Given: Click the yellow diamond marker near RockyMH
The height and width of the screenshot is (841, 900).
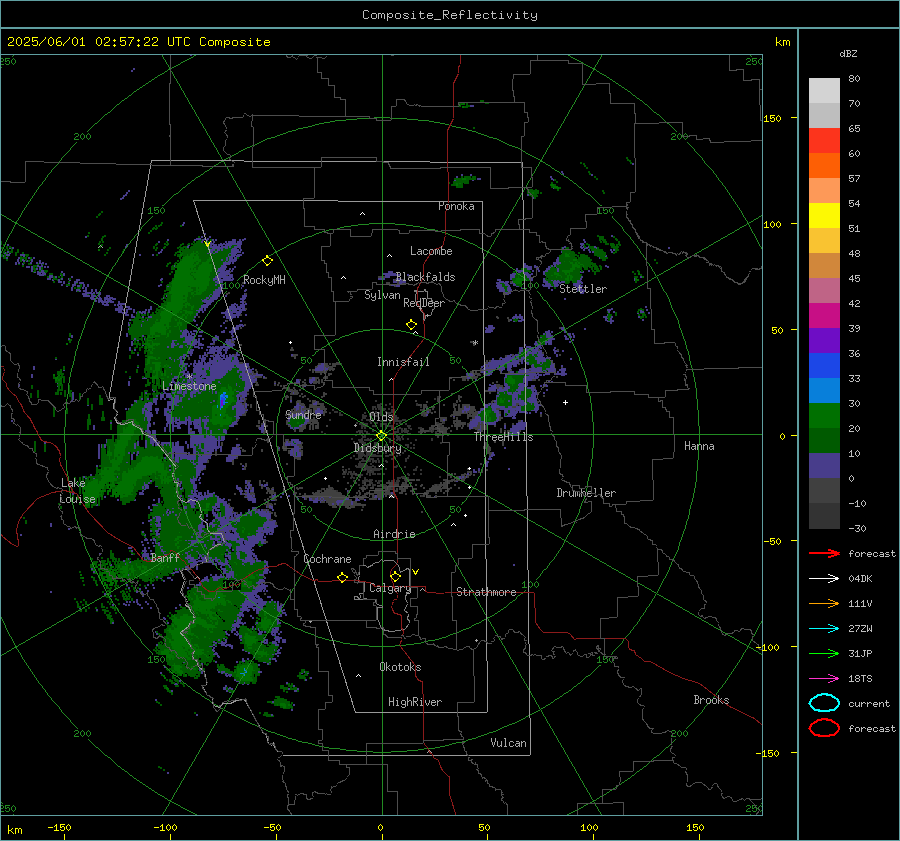Looking at the screenshot, I should tap(267, 261).
